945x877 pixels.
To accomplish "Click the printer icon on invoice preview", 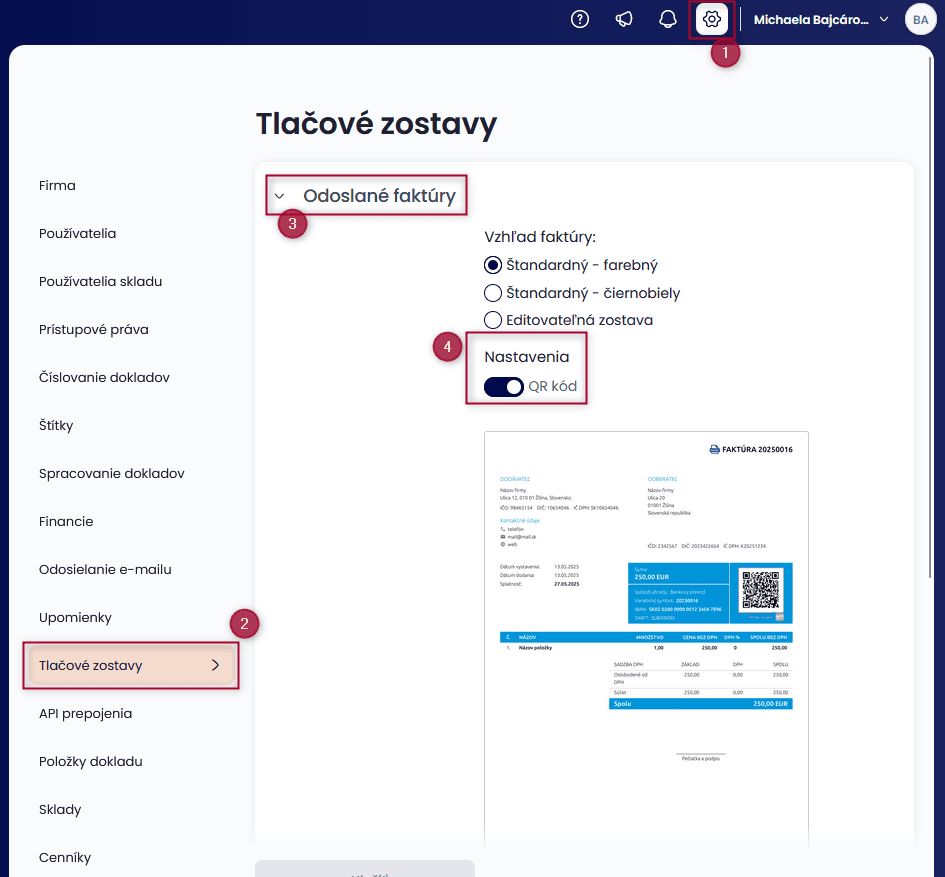I will (x=714, y=450).
